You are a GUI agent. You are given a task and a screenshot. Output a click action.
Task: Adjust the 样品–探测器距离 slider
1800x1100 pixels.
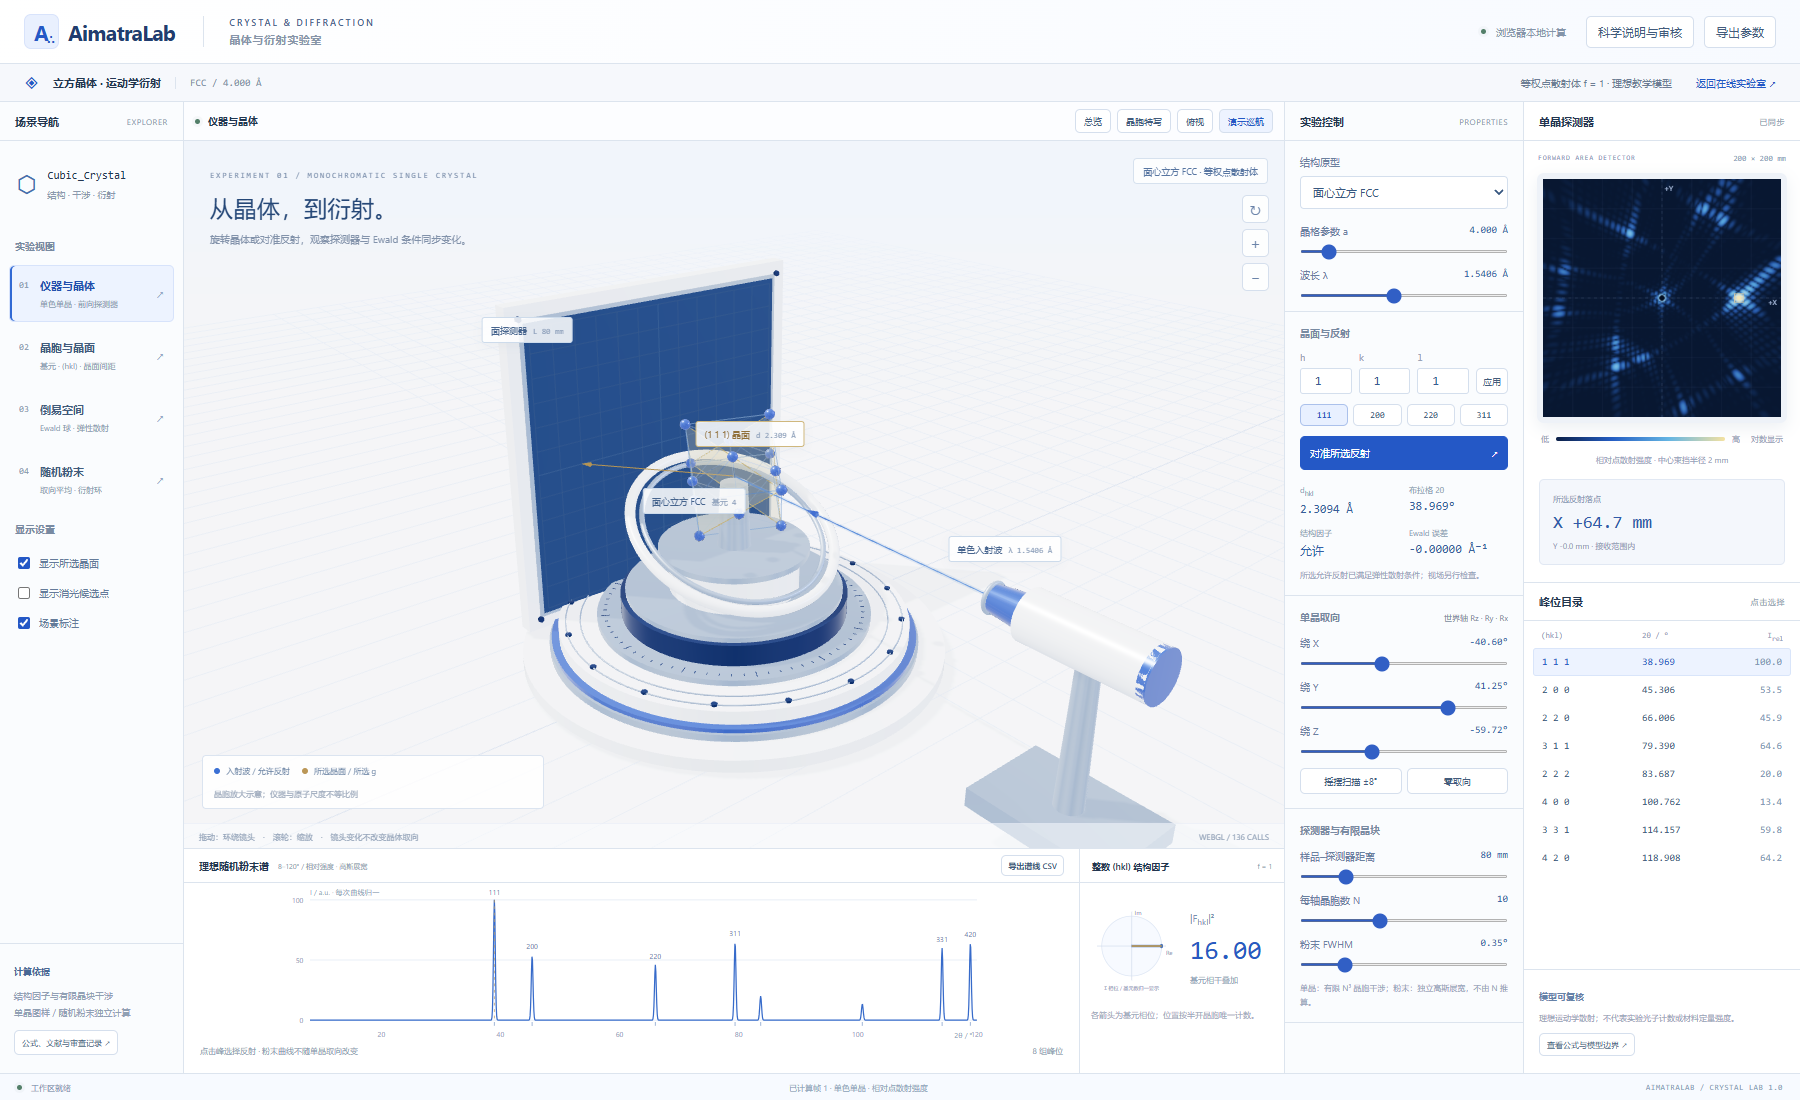pyautogui.click(x=1404, y=877)
